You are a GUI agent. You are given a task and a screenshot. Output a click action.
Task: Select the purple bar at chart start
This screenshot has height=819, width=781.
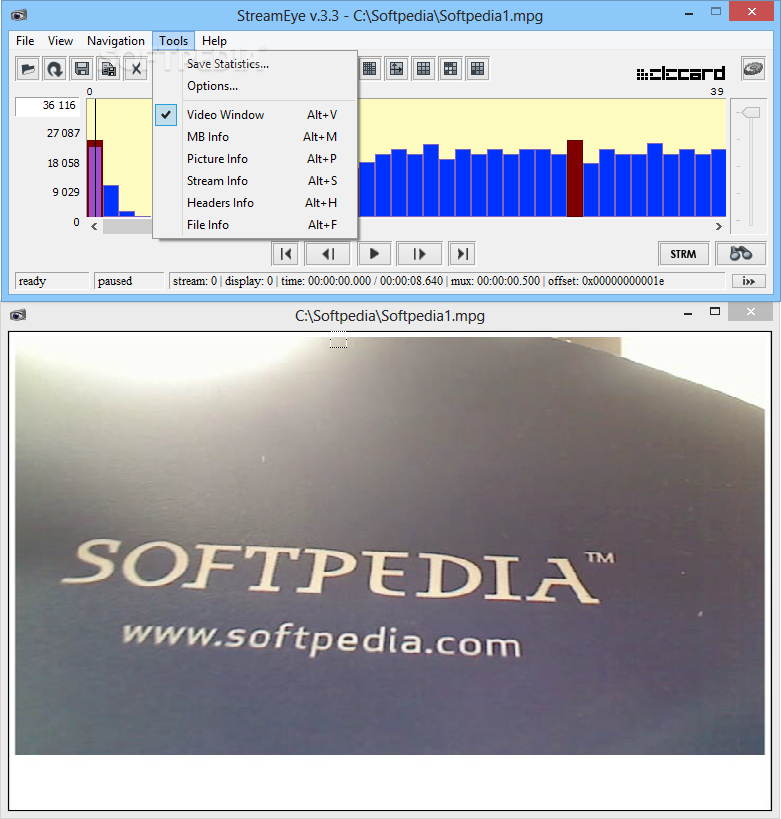(95, 181)
